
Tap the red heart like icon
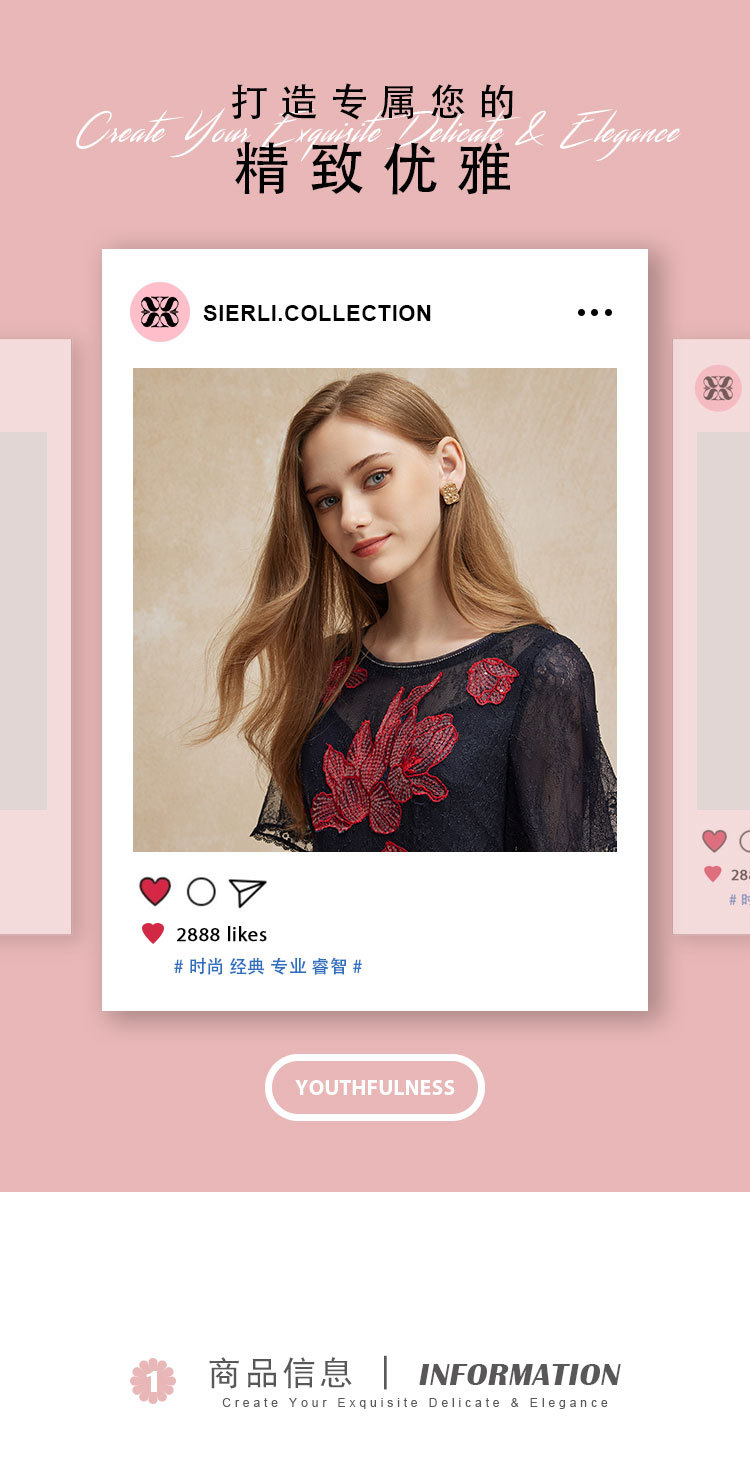155,891
